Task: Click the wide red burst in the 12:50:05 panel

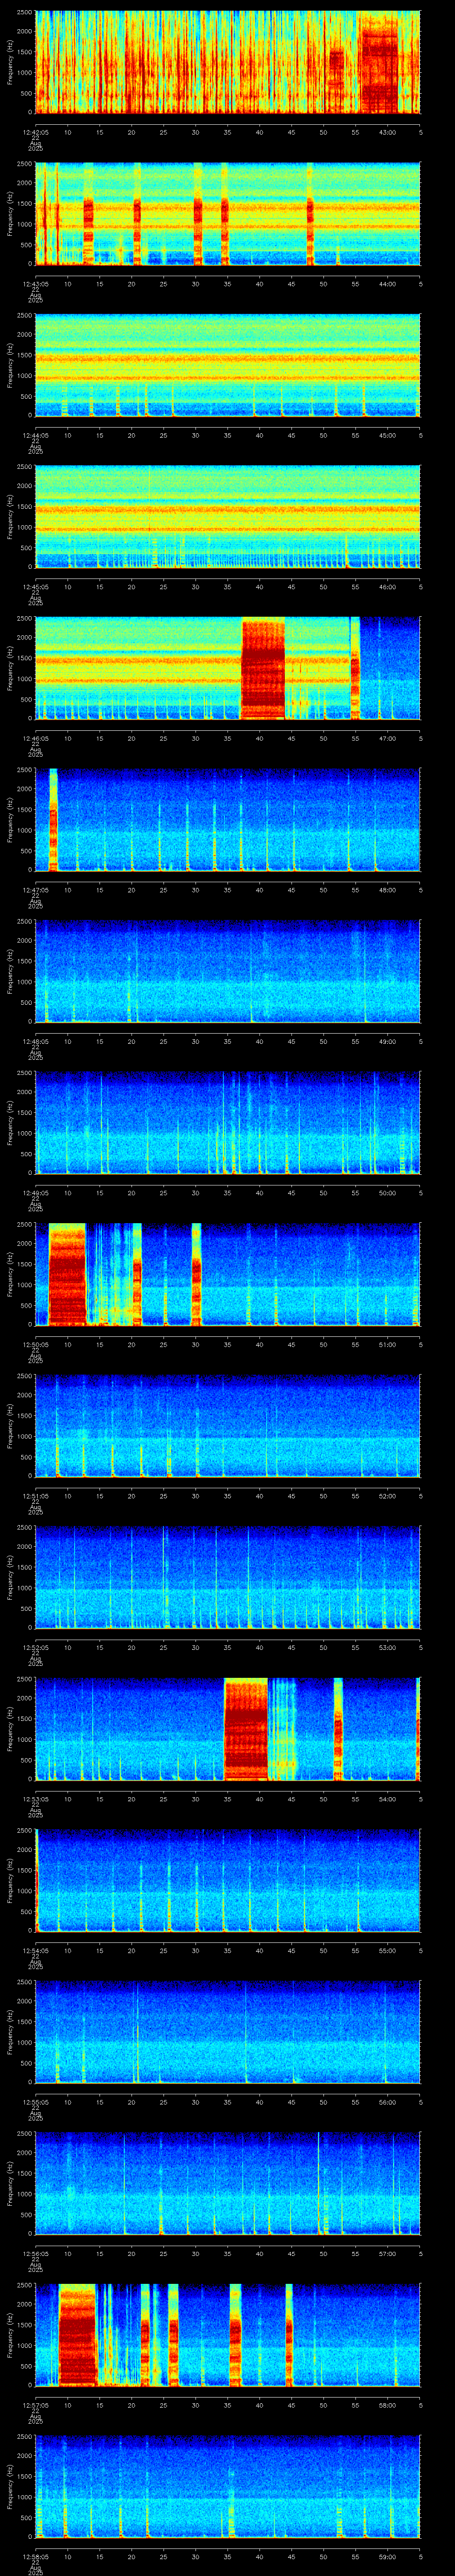Action: pos(67,1275)
